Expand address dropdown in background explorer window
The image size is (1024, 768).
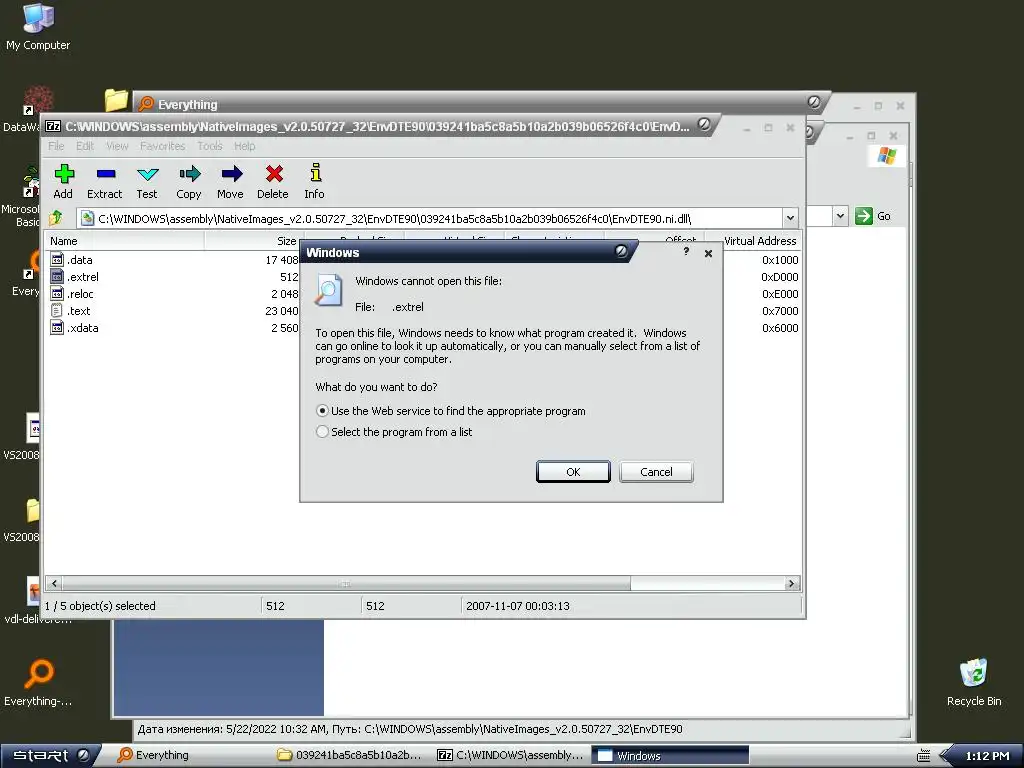(x=840, y=216)
